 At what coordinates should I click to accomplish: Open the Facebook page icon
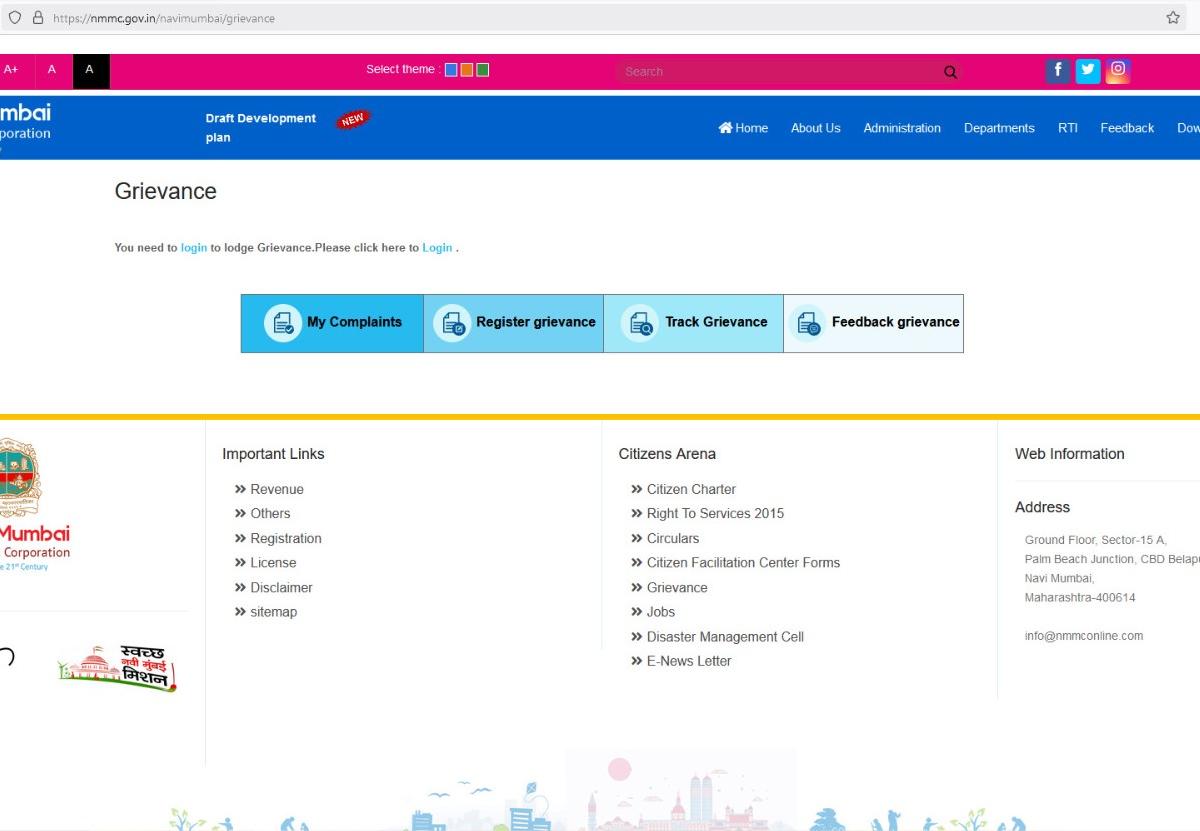pos(1057,70)
